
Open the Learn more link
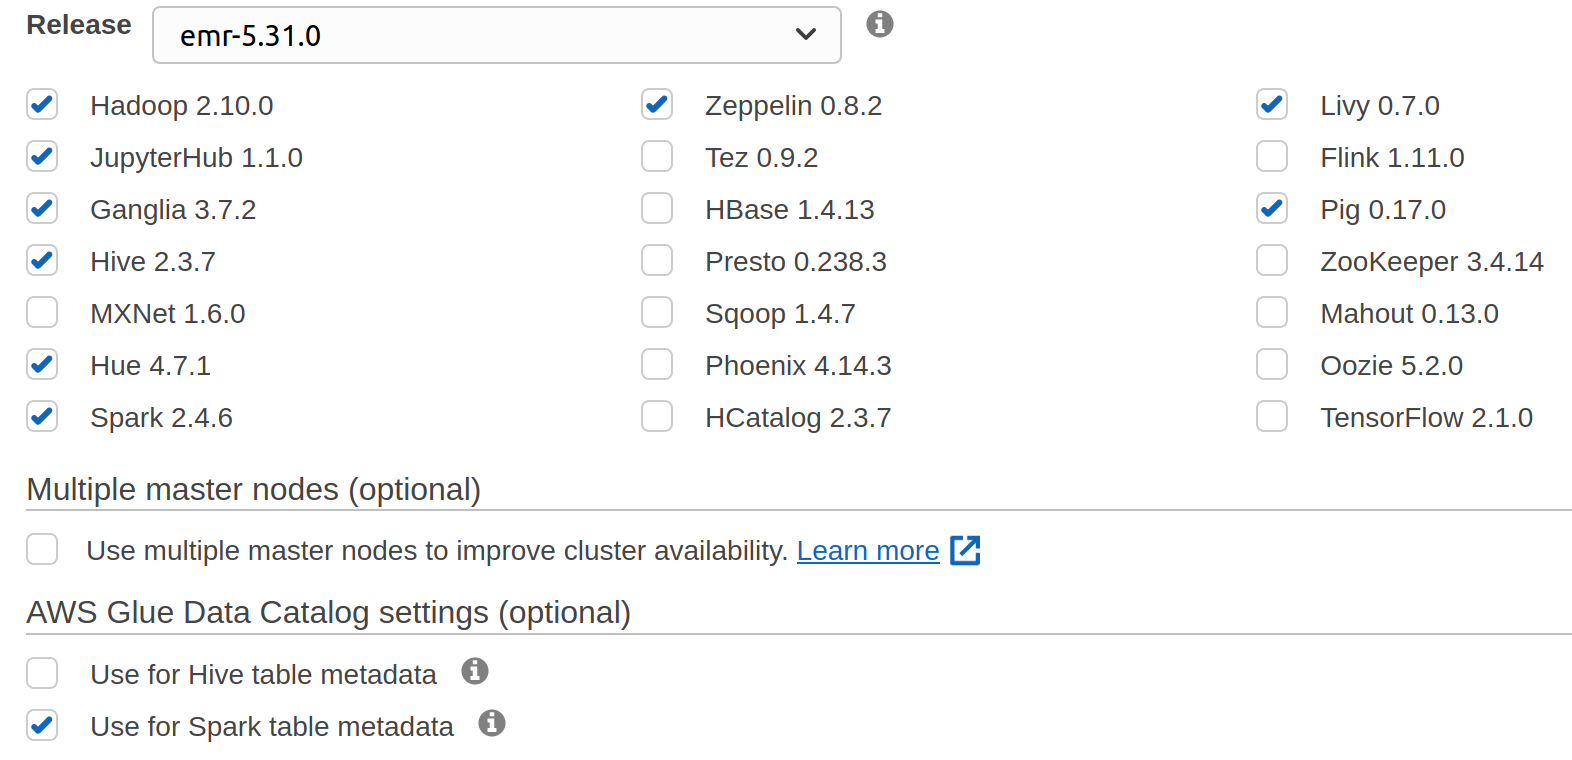click(867, 551)
